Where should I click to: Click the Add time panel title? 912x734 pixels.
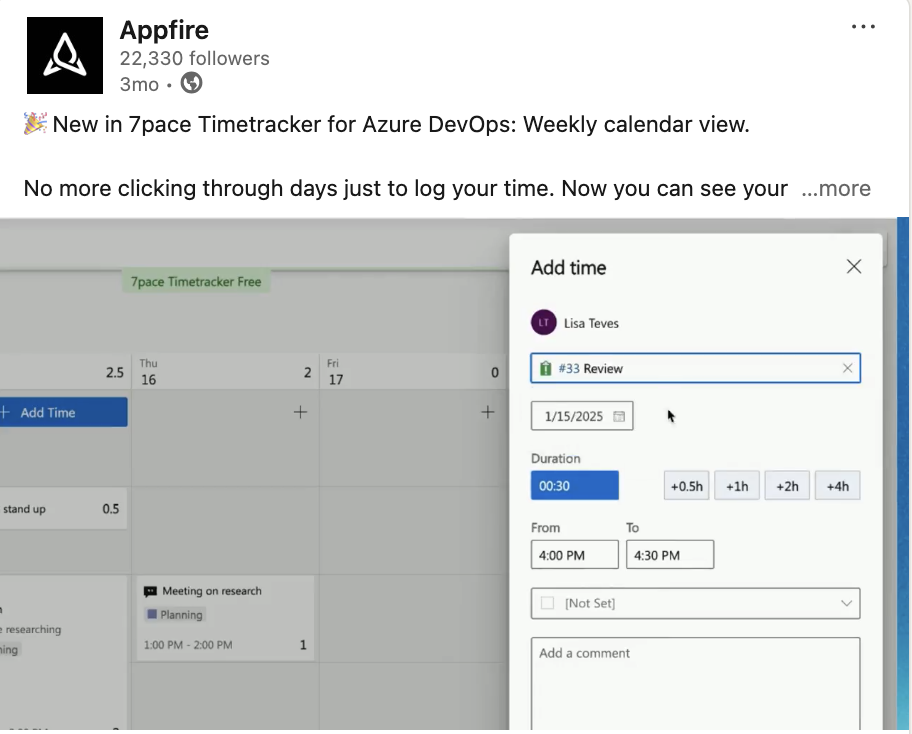[568, 268]
